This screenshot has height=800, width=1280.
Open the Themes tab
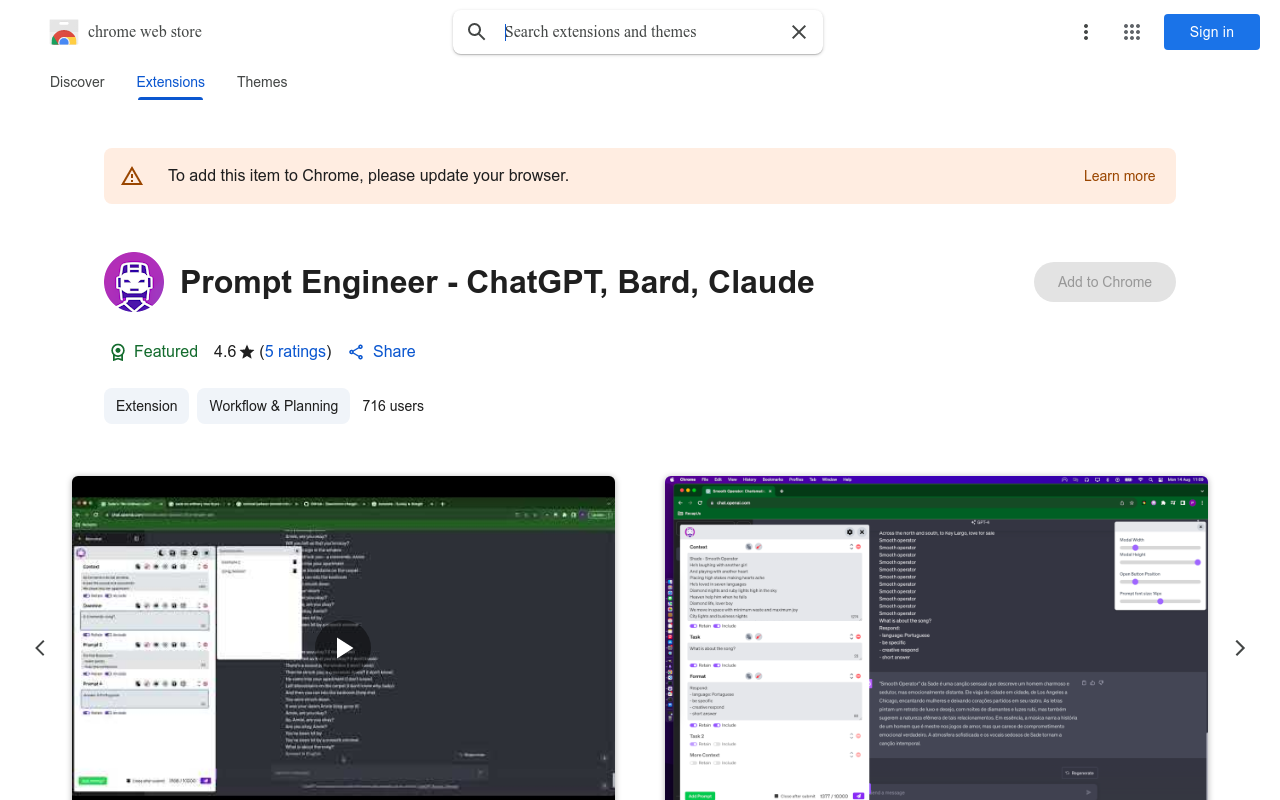click(x=262, y=82)
